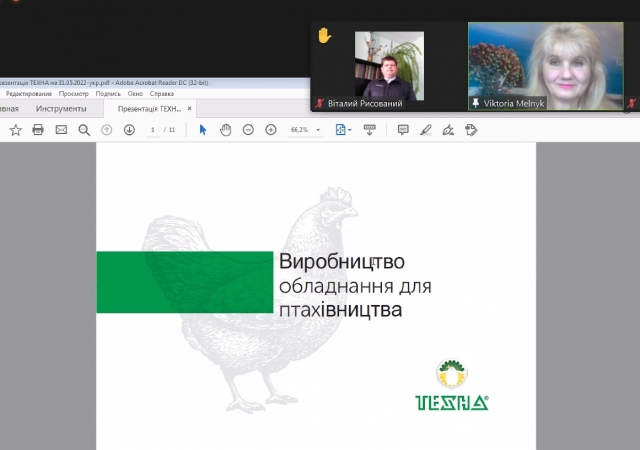Click the ТЕХНА logo on the slide
The image size is (640, 450).
452,385
